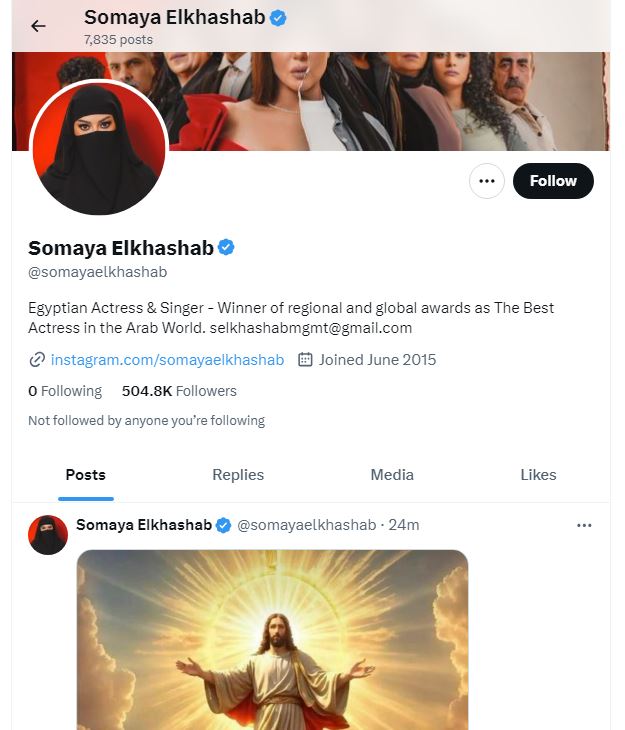Follow Somaya Elkhashab

point(553,181)
